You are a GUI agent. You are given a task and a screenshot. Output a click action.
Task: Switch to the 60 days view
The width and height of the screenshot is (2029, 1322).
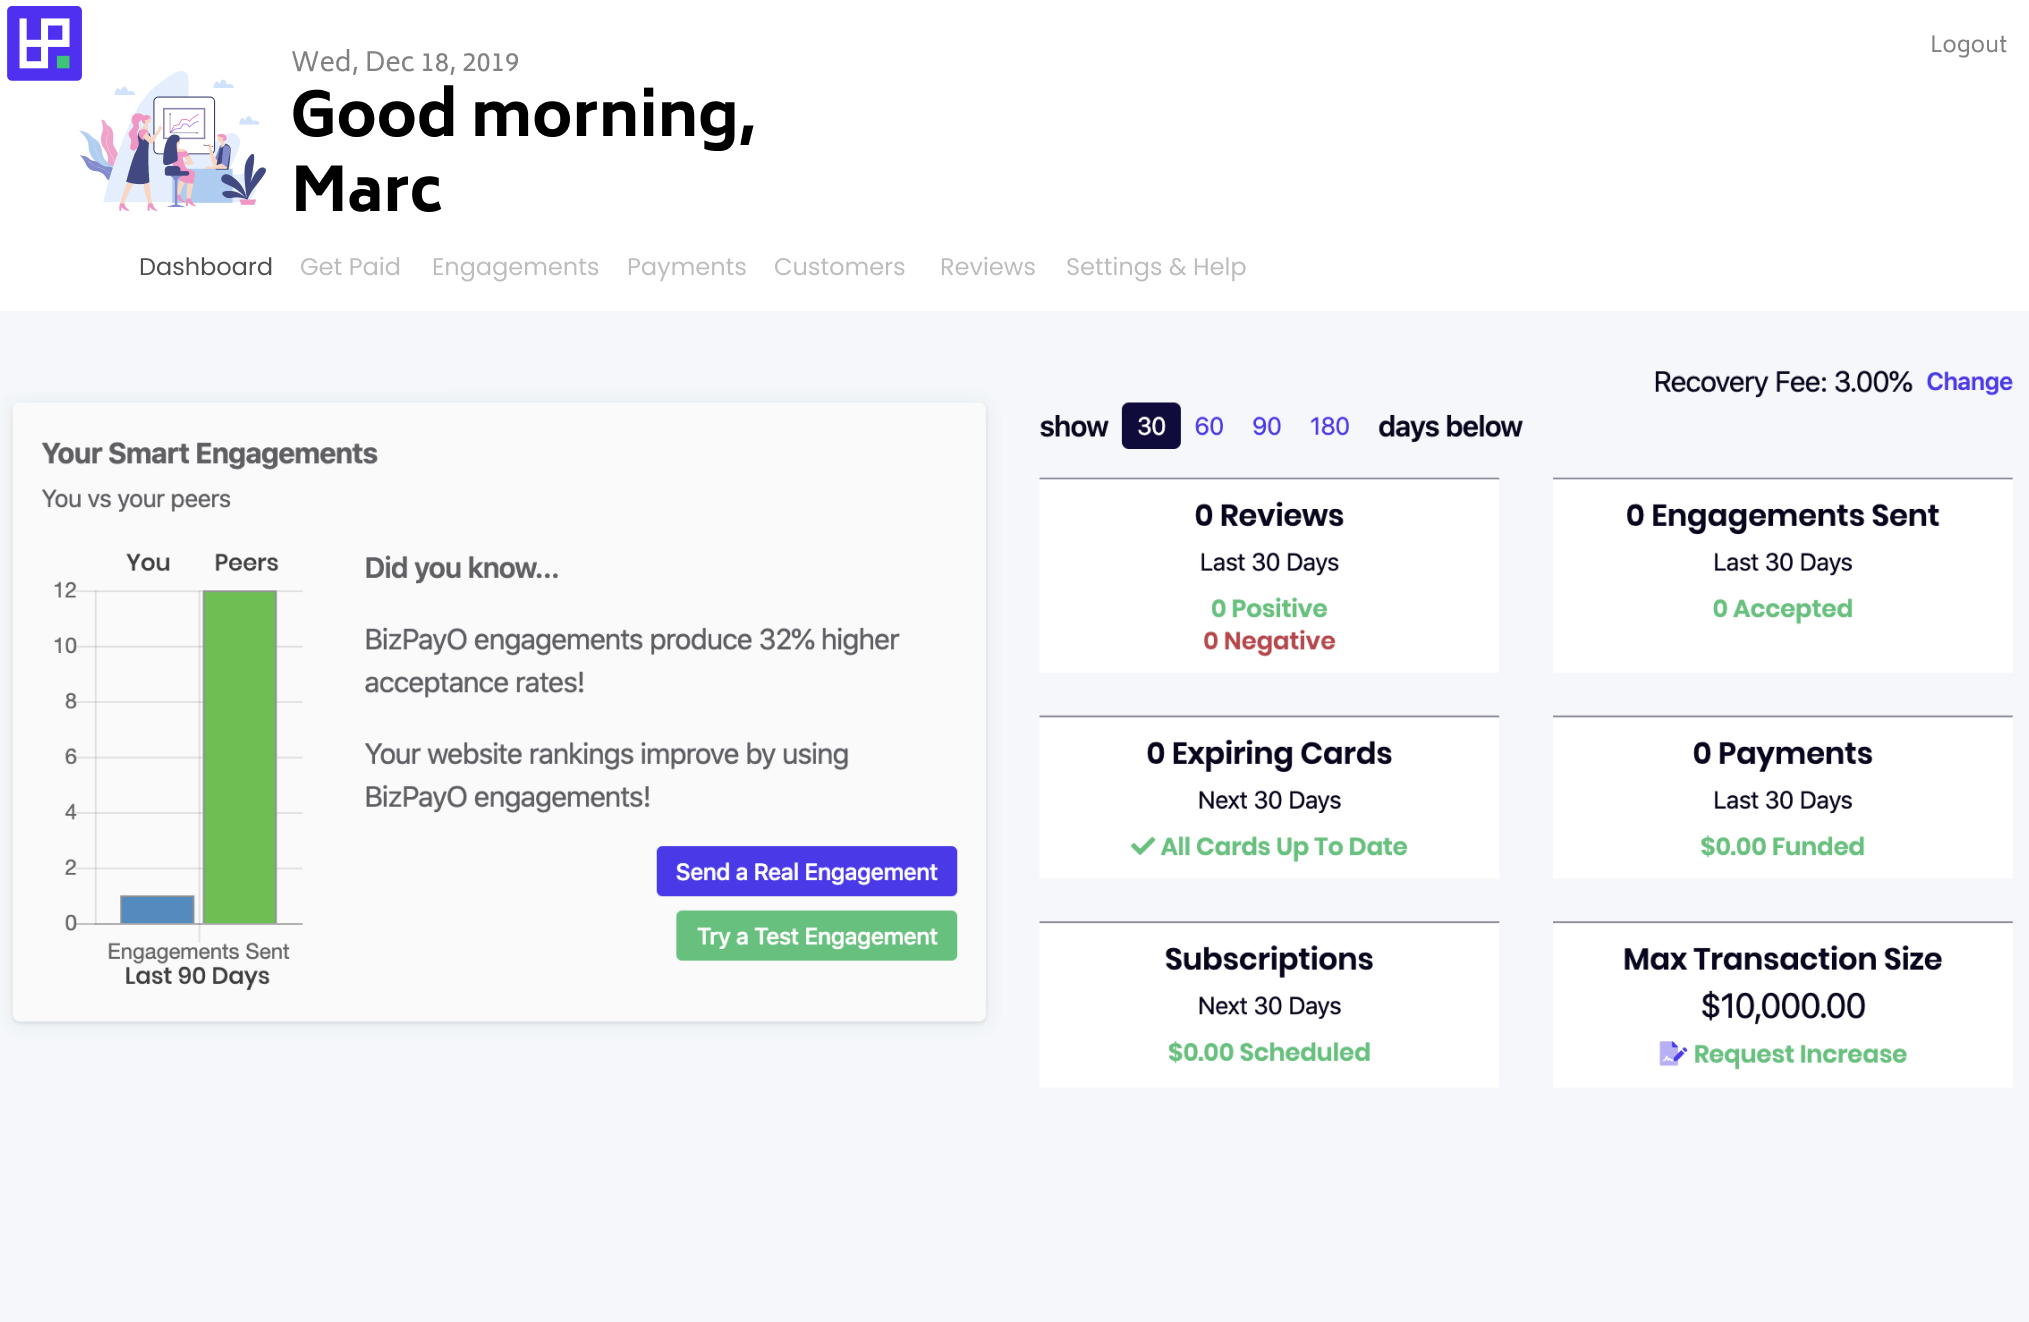pyautogui.click(x=1208, y=427)
